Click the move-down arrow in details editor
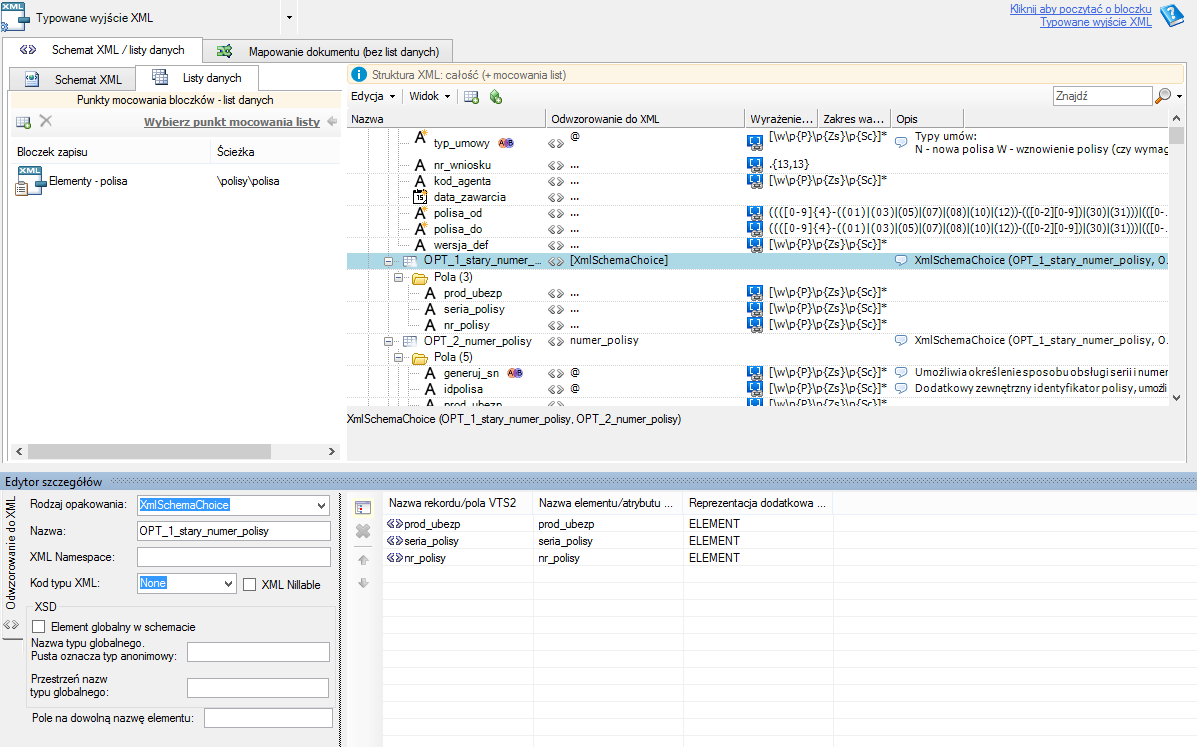1197x747 pixels. [x=363, y=583]
